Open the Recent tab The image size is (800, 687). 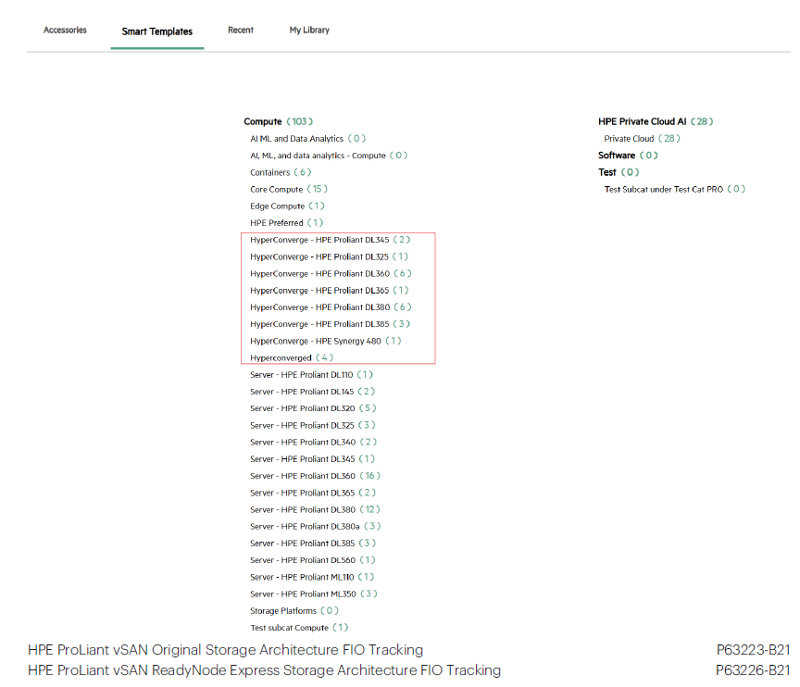click(240, 30)
